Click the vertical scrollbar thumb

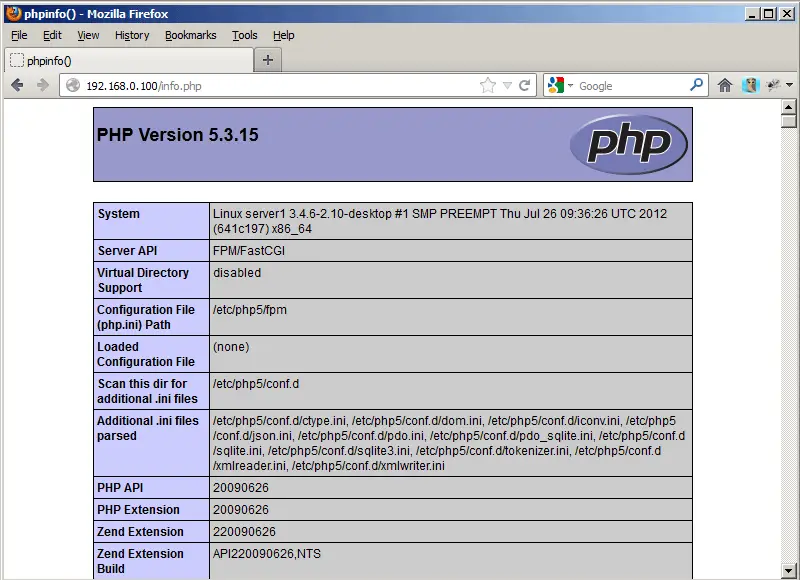point(789,121)
